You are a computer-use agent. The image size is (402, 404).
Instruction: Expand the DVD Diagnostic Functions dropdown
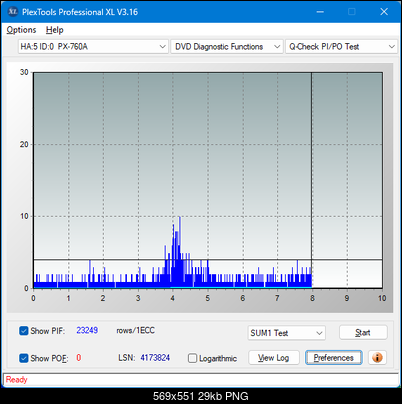[227, 47]
